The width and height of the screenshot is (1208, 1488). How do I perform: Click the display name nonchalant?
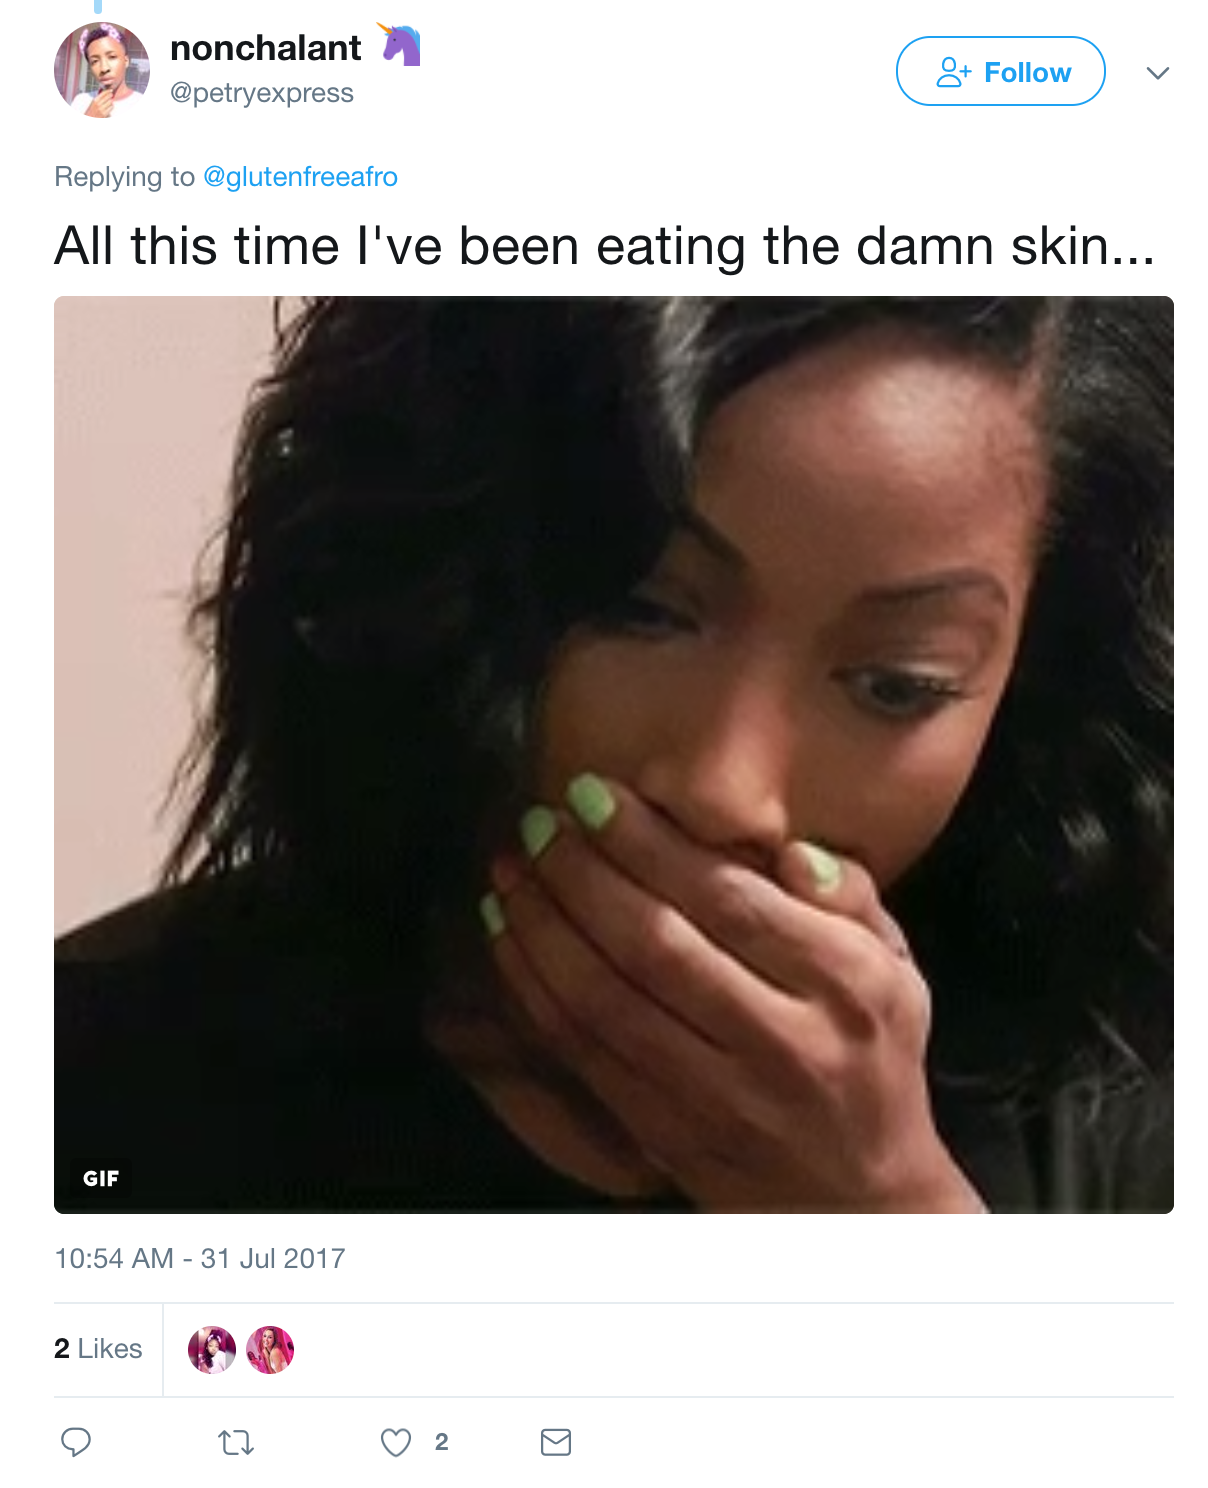[x=266, y=48]
